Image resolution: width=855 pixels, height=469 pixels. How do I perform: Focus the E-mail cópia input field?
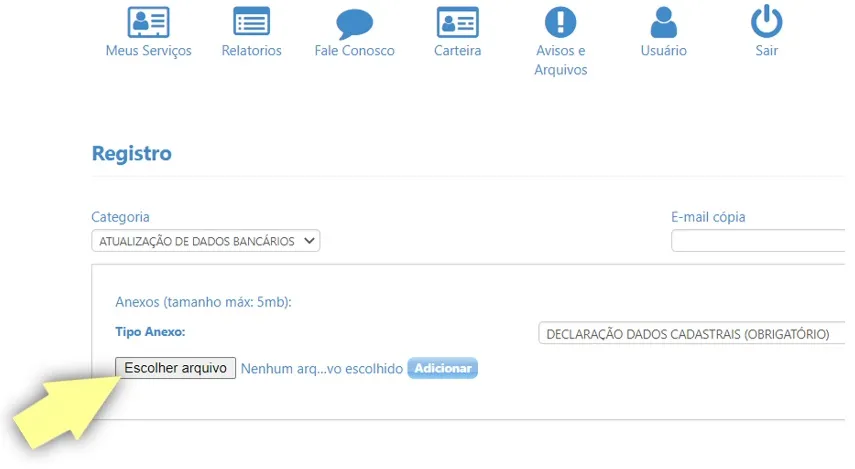(x=760, y=241)
